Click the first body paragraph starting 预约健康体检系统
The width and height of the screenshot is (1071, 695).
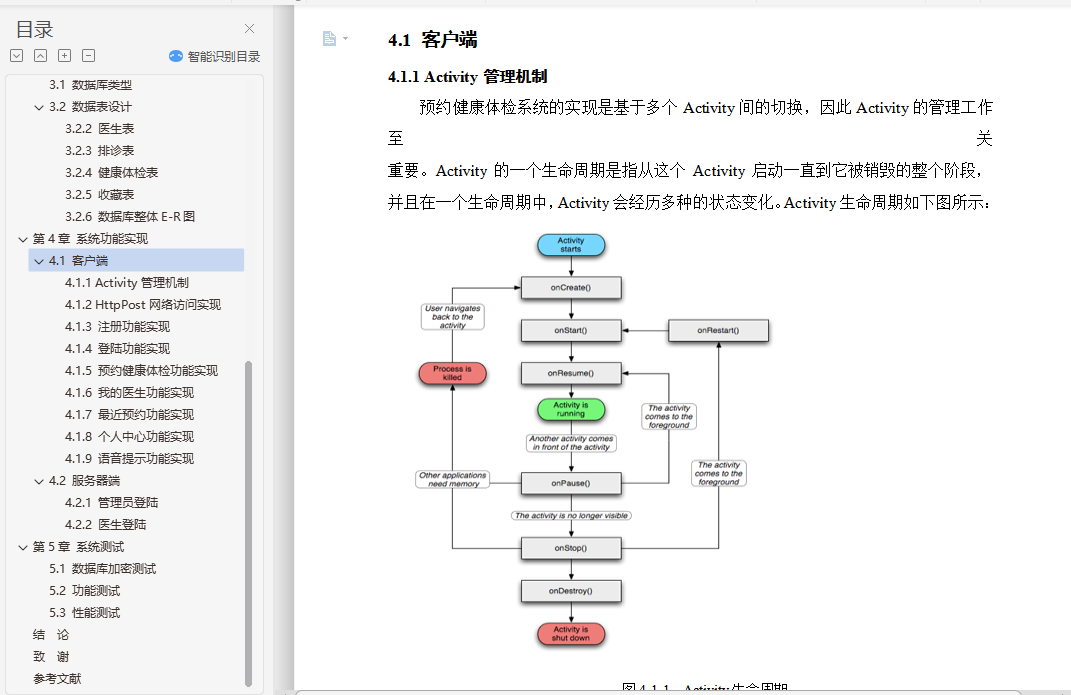[690, 155]
